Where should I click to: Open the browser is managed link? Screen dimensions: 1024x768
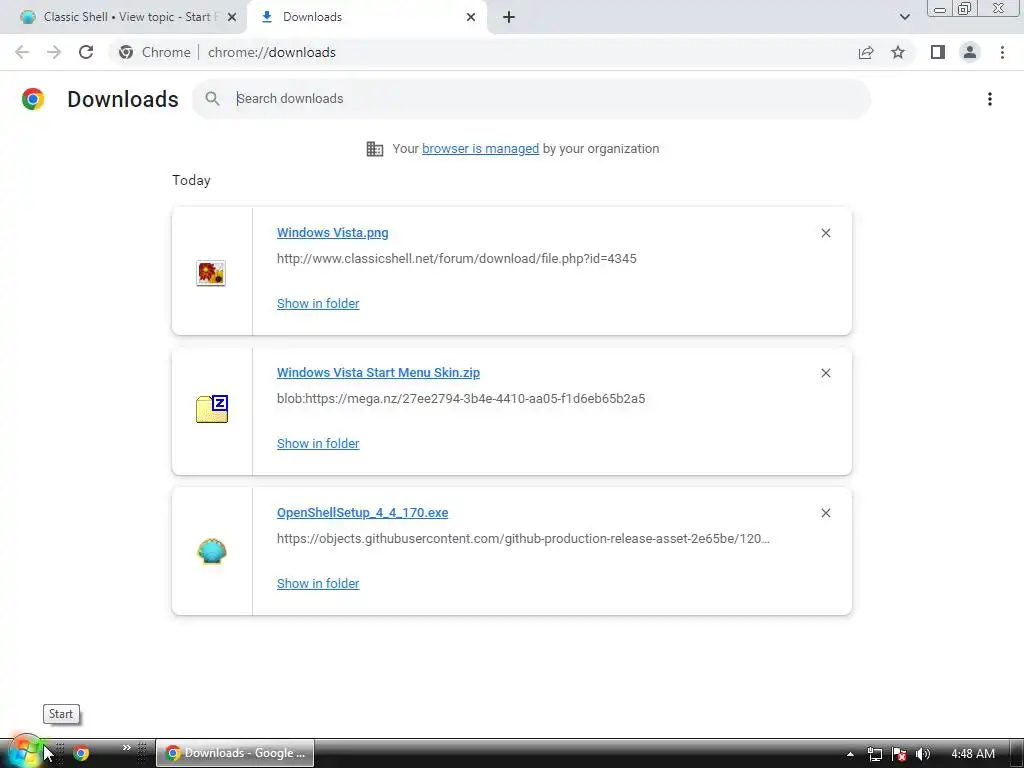(x=481, y=148)
